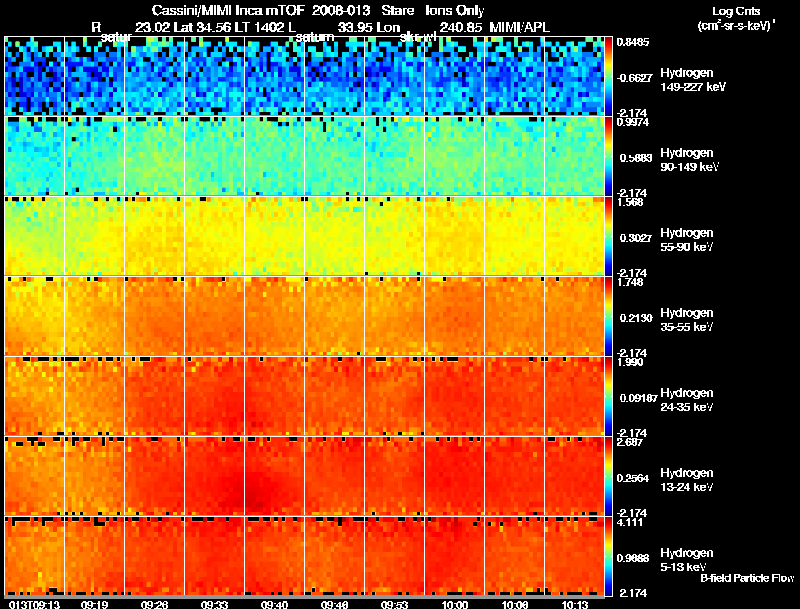Click the 'Hydrogen 13-24 keV' label
Image resolution: width=800 pixels, height=609 pixels.
click(687, 479)
